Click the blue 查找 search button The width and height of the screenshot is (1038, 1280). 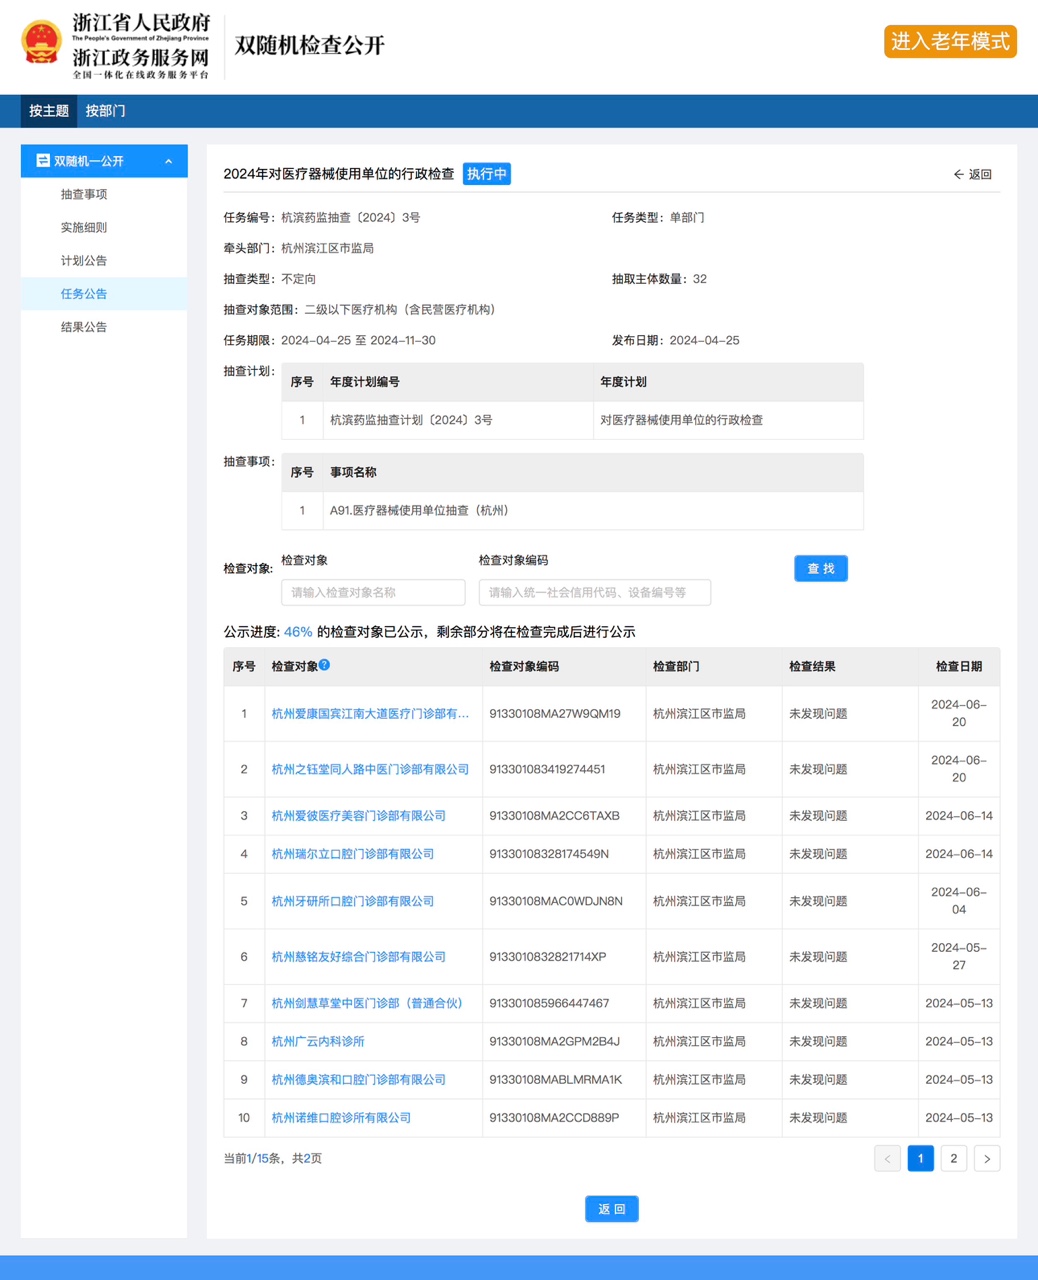pos(820,568)
